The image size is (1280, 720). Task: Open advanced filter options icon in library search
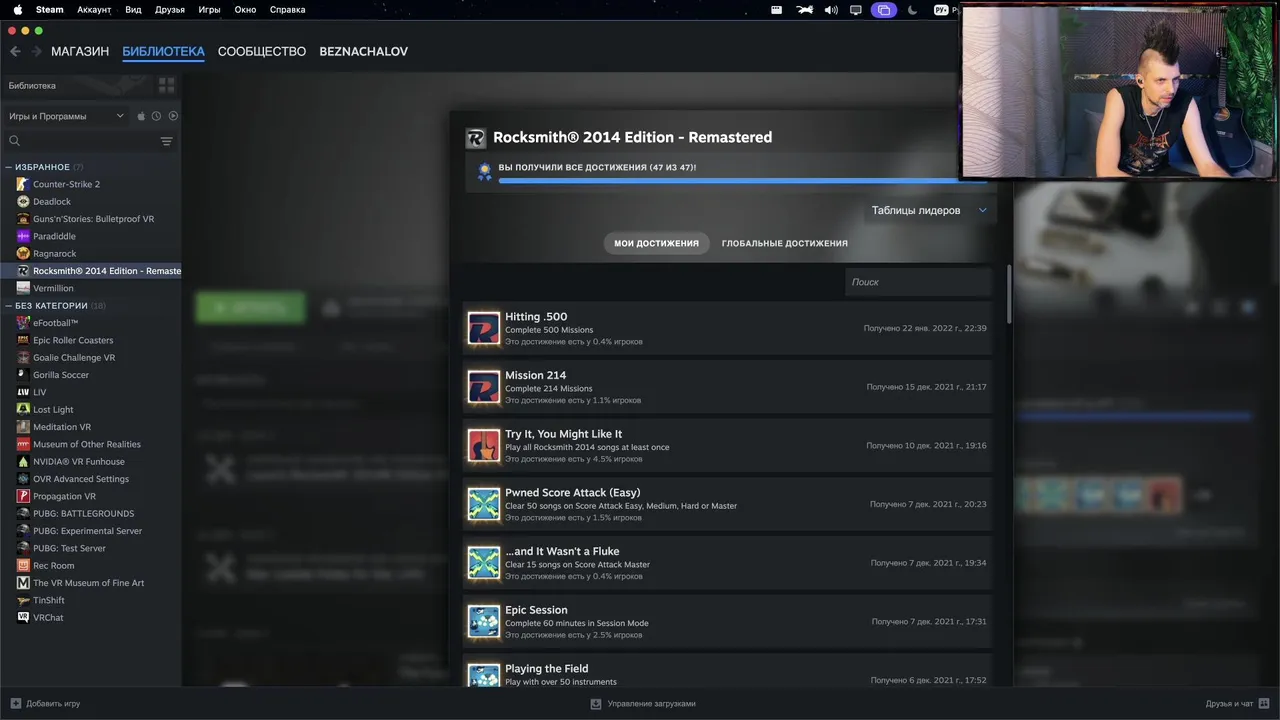[x=166, y=141]
